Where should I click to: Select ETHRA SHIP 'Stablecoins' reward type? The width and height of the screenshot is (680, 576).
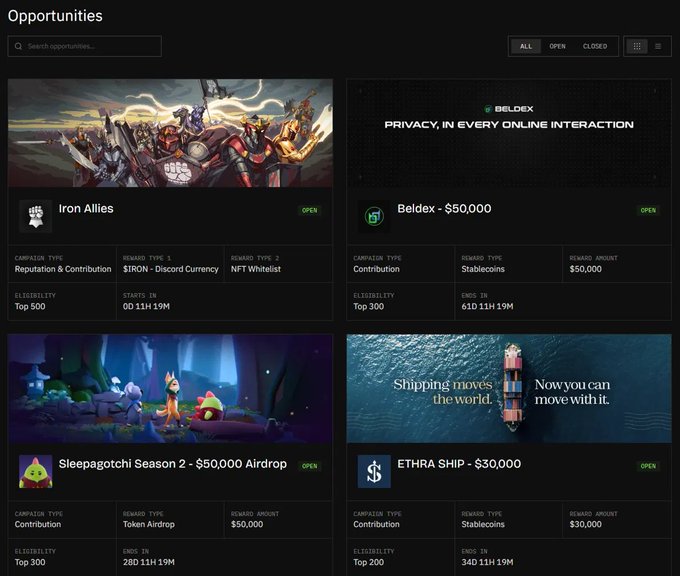[483, 524]
